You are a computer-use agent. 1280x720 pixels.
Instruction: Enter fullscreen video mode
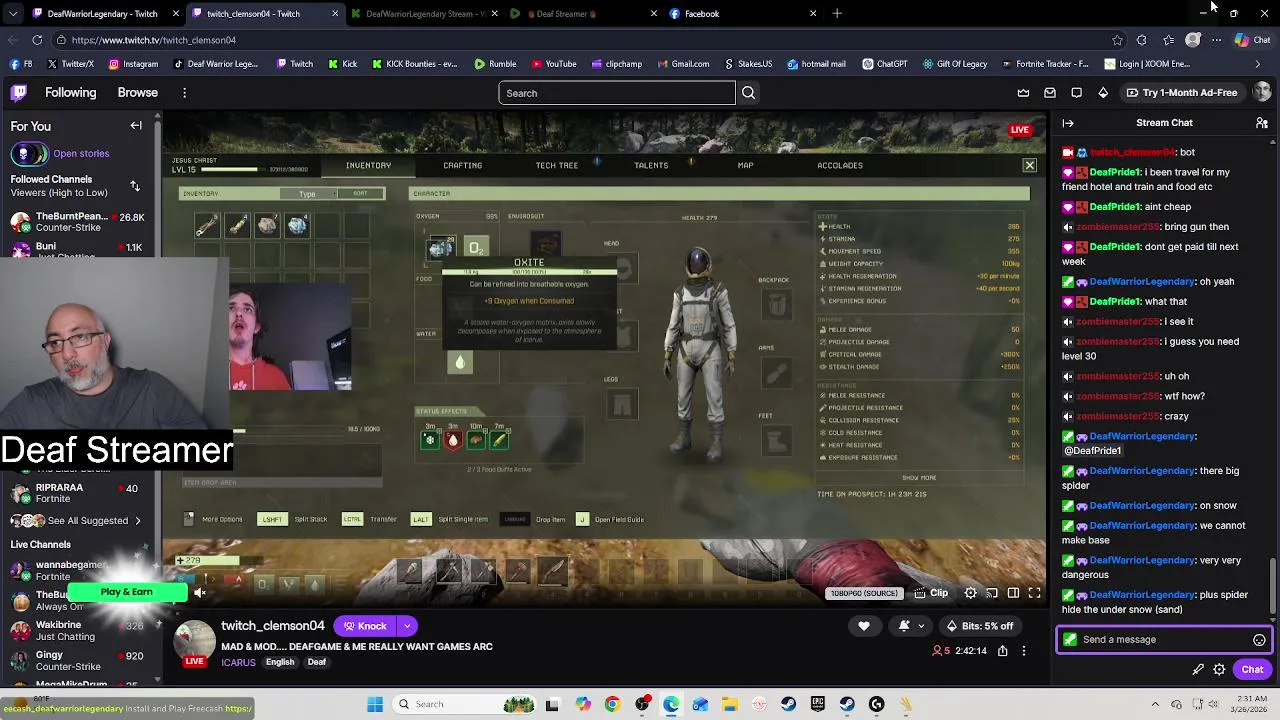(x=1035, y=593)
